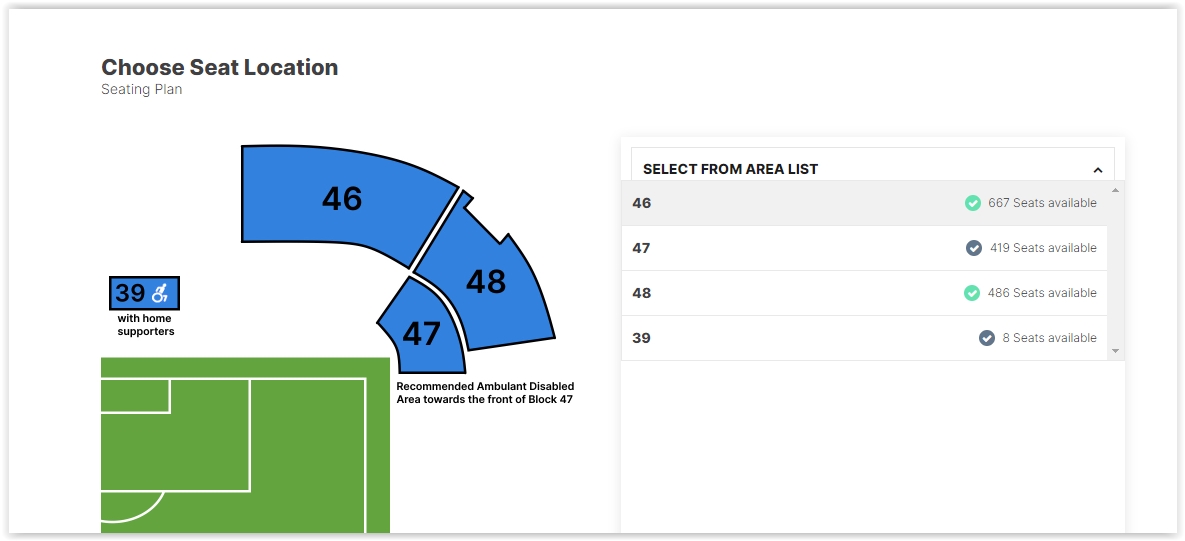Choose area 47 row in the list
1185x541 pixels.
[865, 248]
